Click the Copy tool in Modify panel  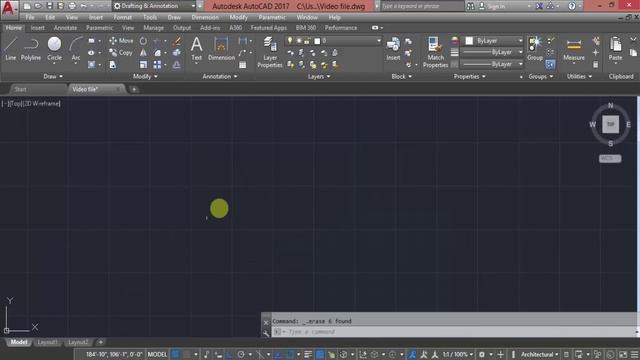point(120,53)
